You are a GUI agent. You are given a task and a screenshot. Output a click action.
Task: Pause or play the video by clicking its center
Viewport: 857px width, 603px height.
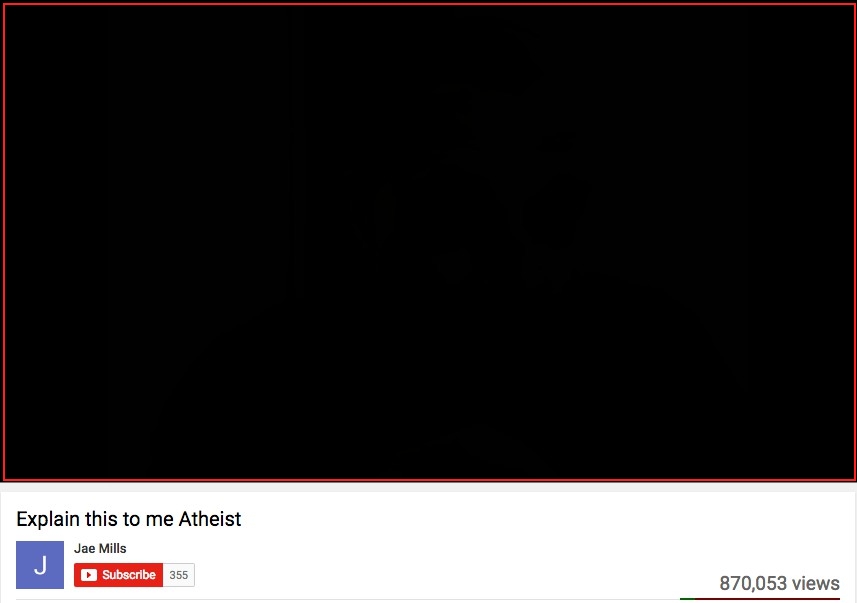[x=429, y=242]
